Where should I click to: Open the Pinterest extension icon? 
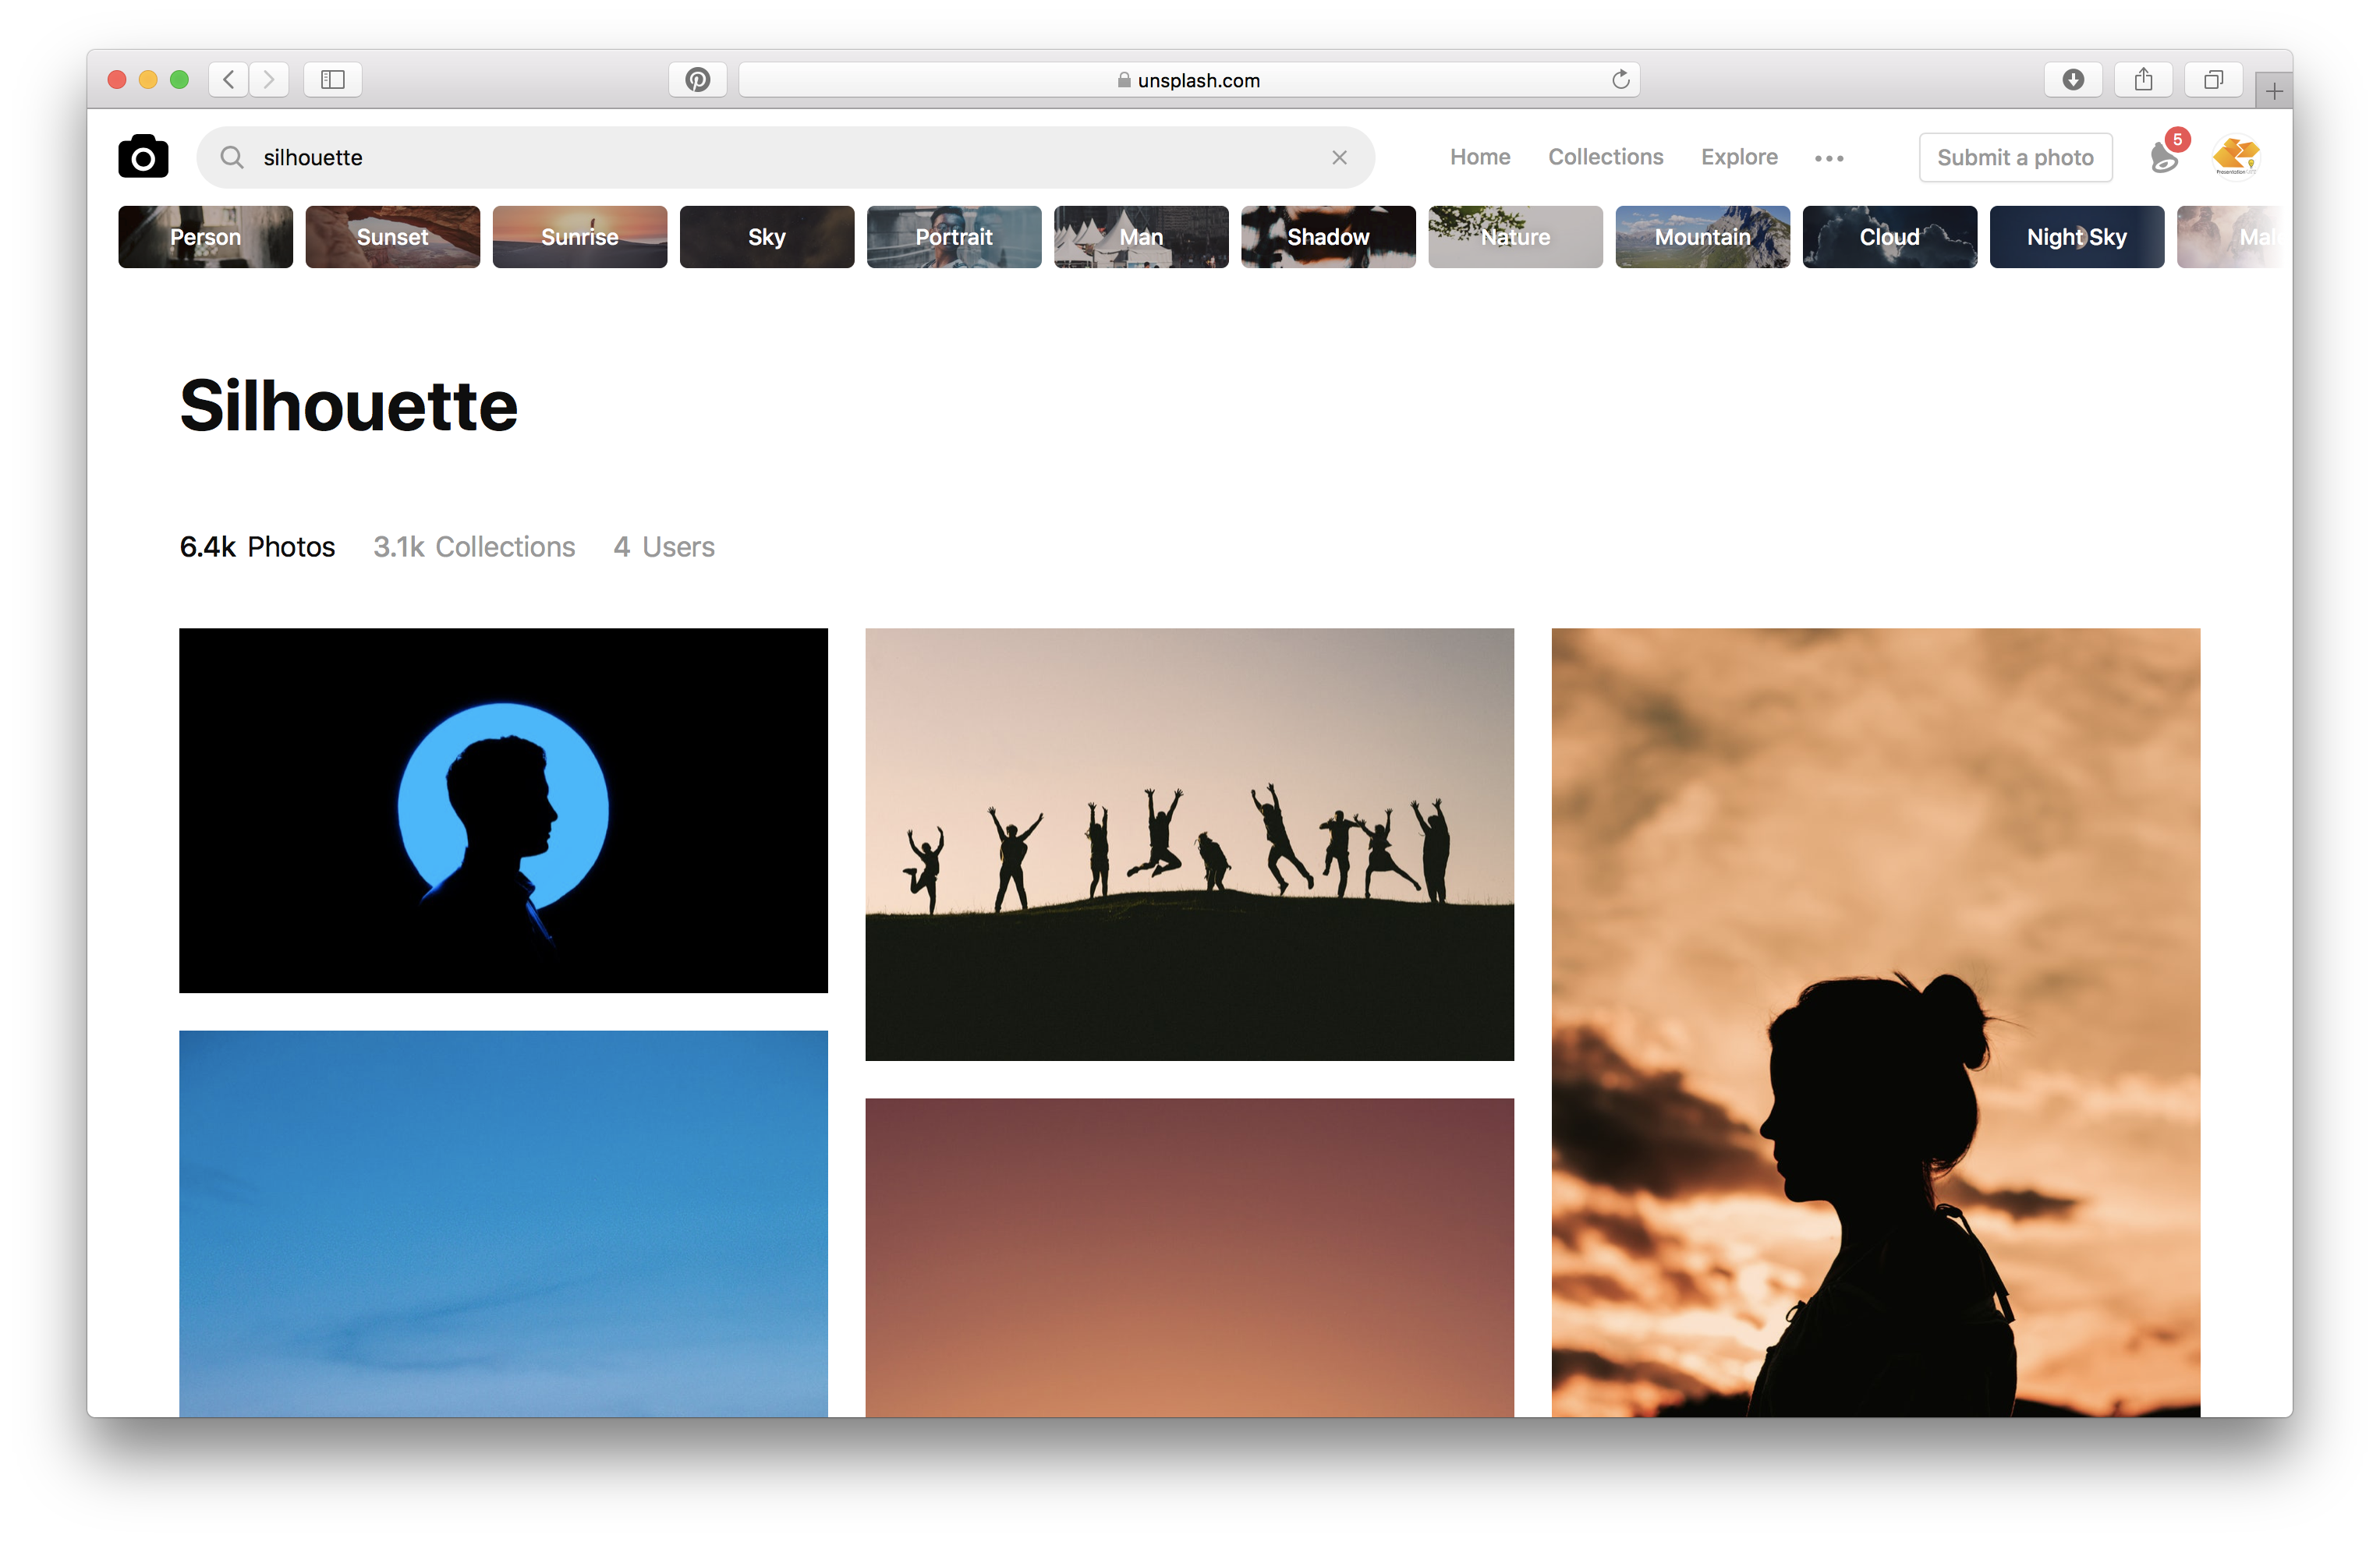[698, 79]
